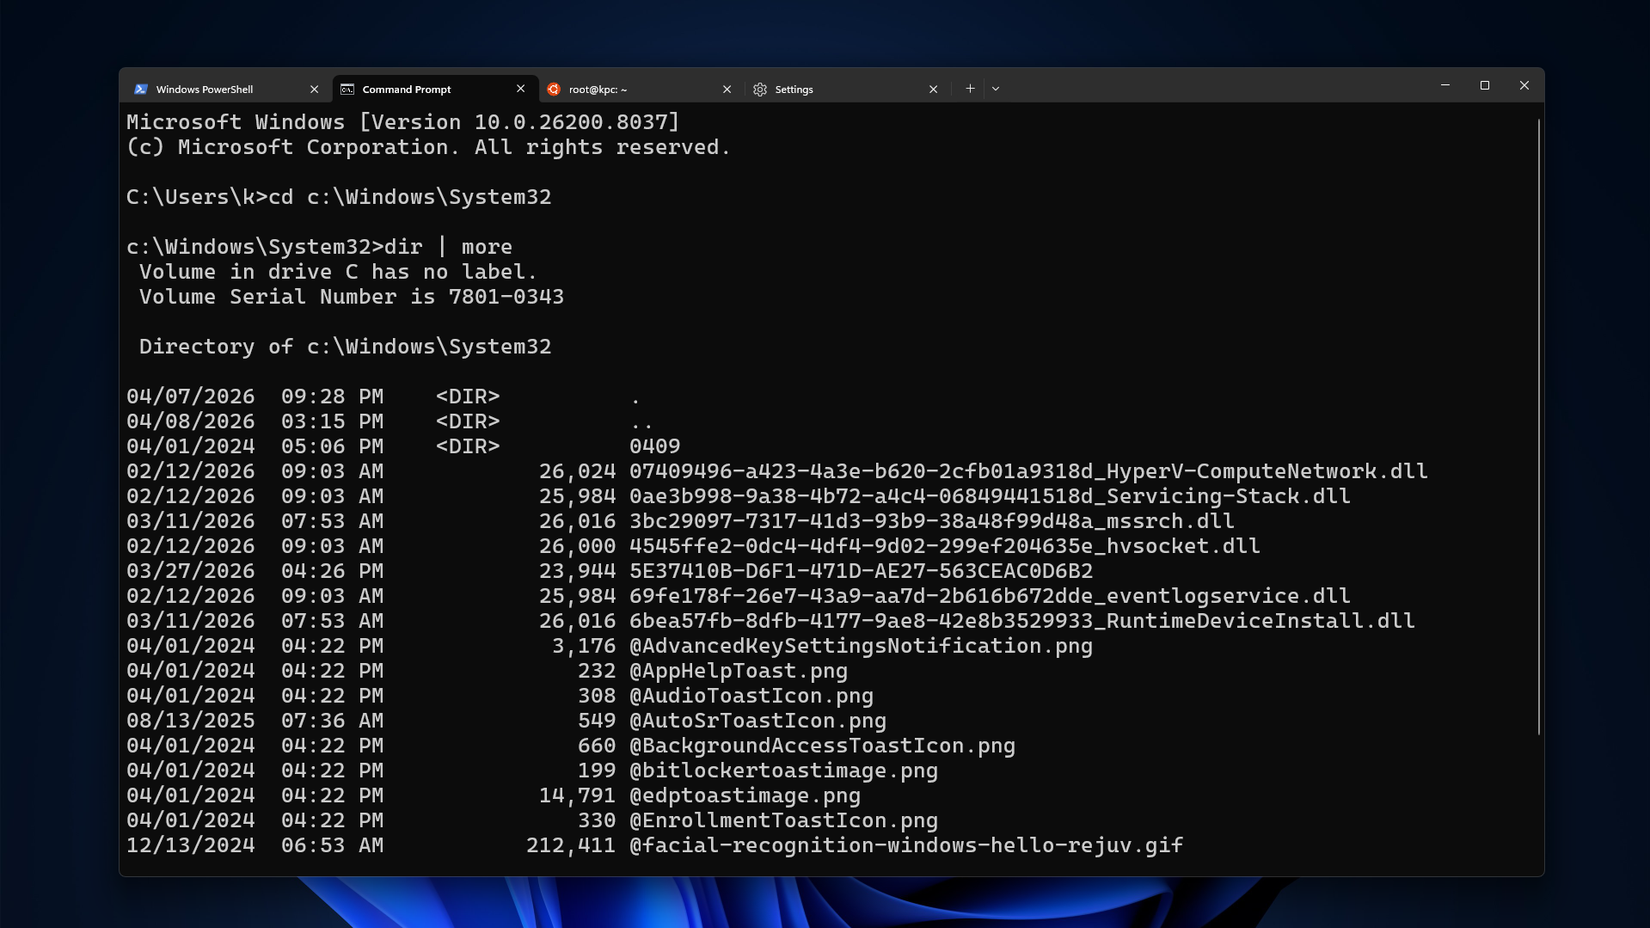The height and width of the screenshot is (928, 1650).
Task: Open a new tab with plus button
Action: tap(969, 89)
